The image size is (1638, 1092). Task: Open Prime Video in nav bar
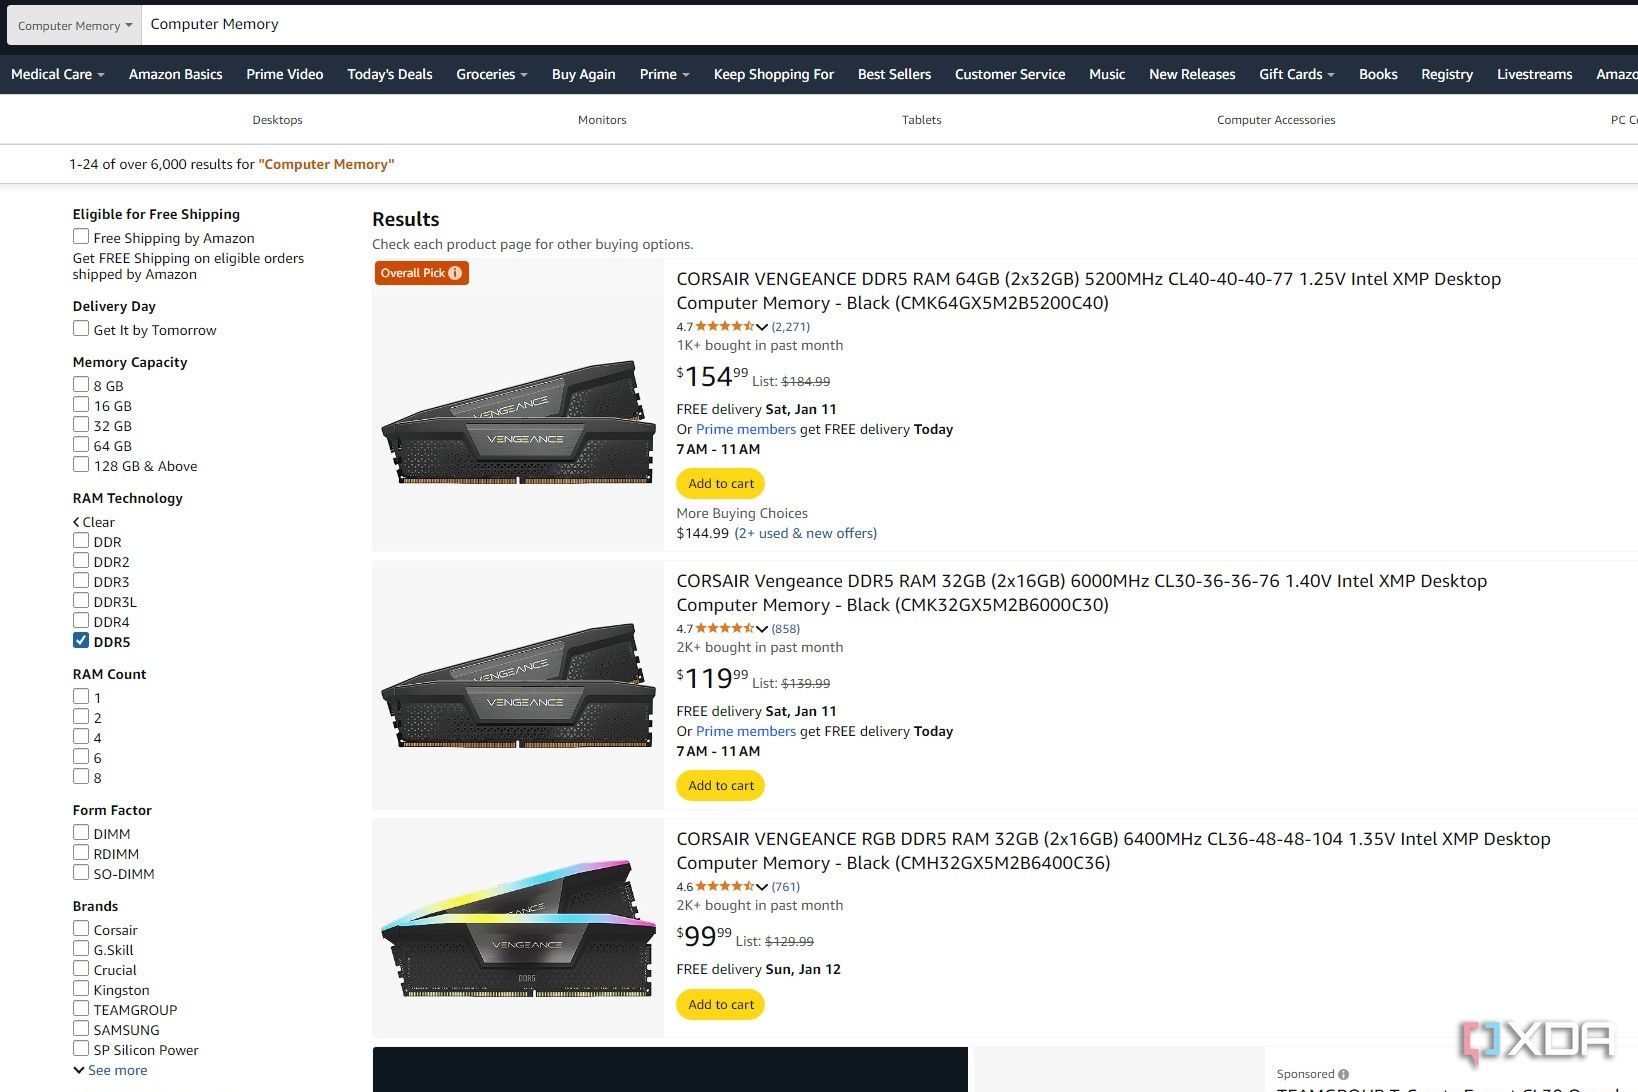click(x=285, y=74)
